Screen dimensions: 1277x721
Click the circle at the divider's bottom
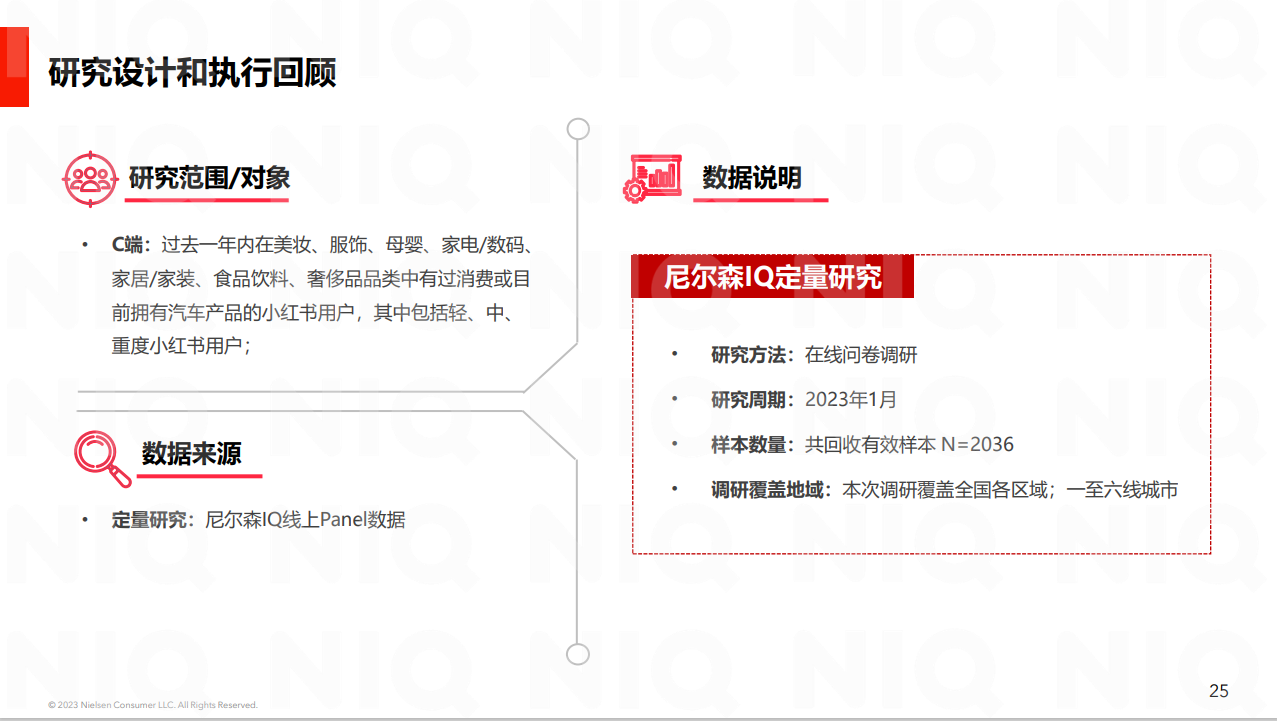(578, 654)
